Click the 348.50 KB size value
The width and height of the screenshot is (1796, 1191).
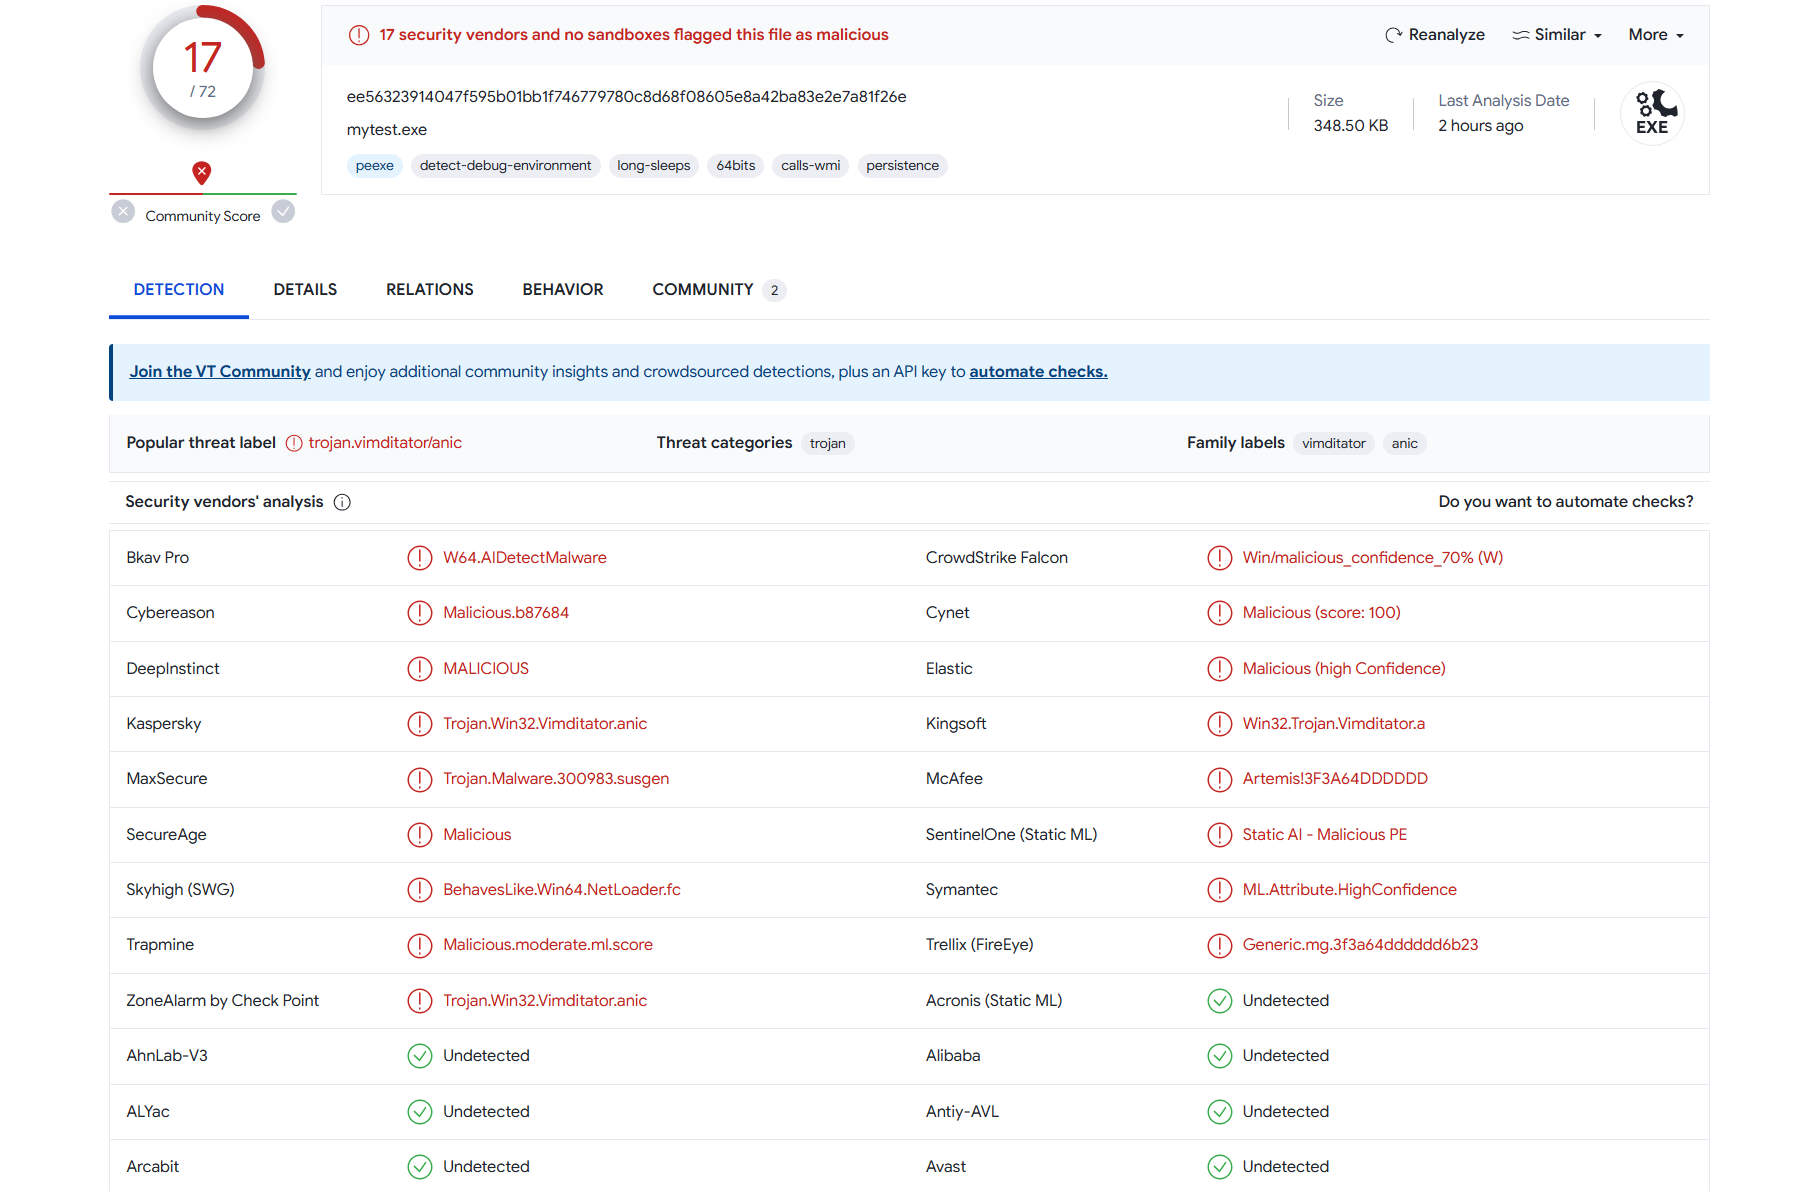pyautogui.click(x=1351, y=126)
